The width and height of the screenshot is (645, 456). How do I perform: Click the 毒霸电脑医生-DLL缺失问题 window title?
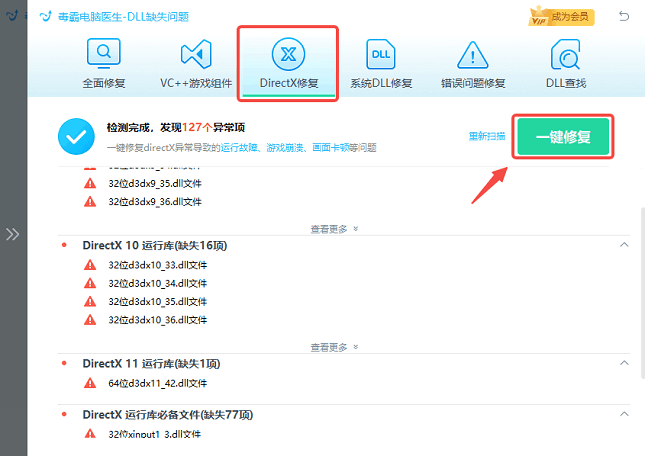[x=123, y=17]
